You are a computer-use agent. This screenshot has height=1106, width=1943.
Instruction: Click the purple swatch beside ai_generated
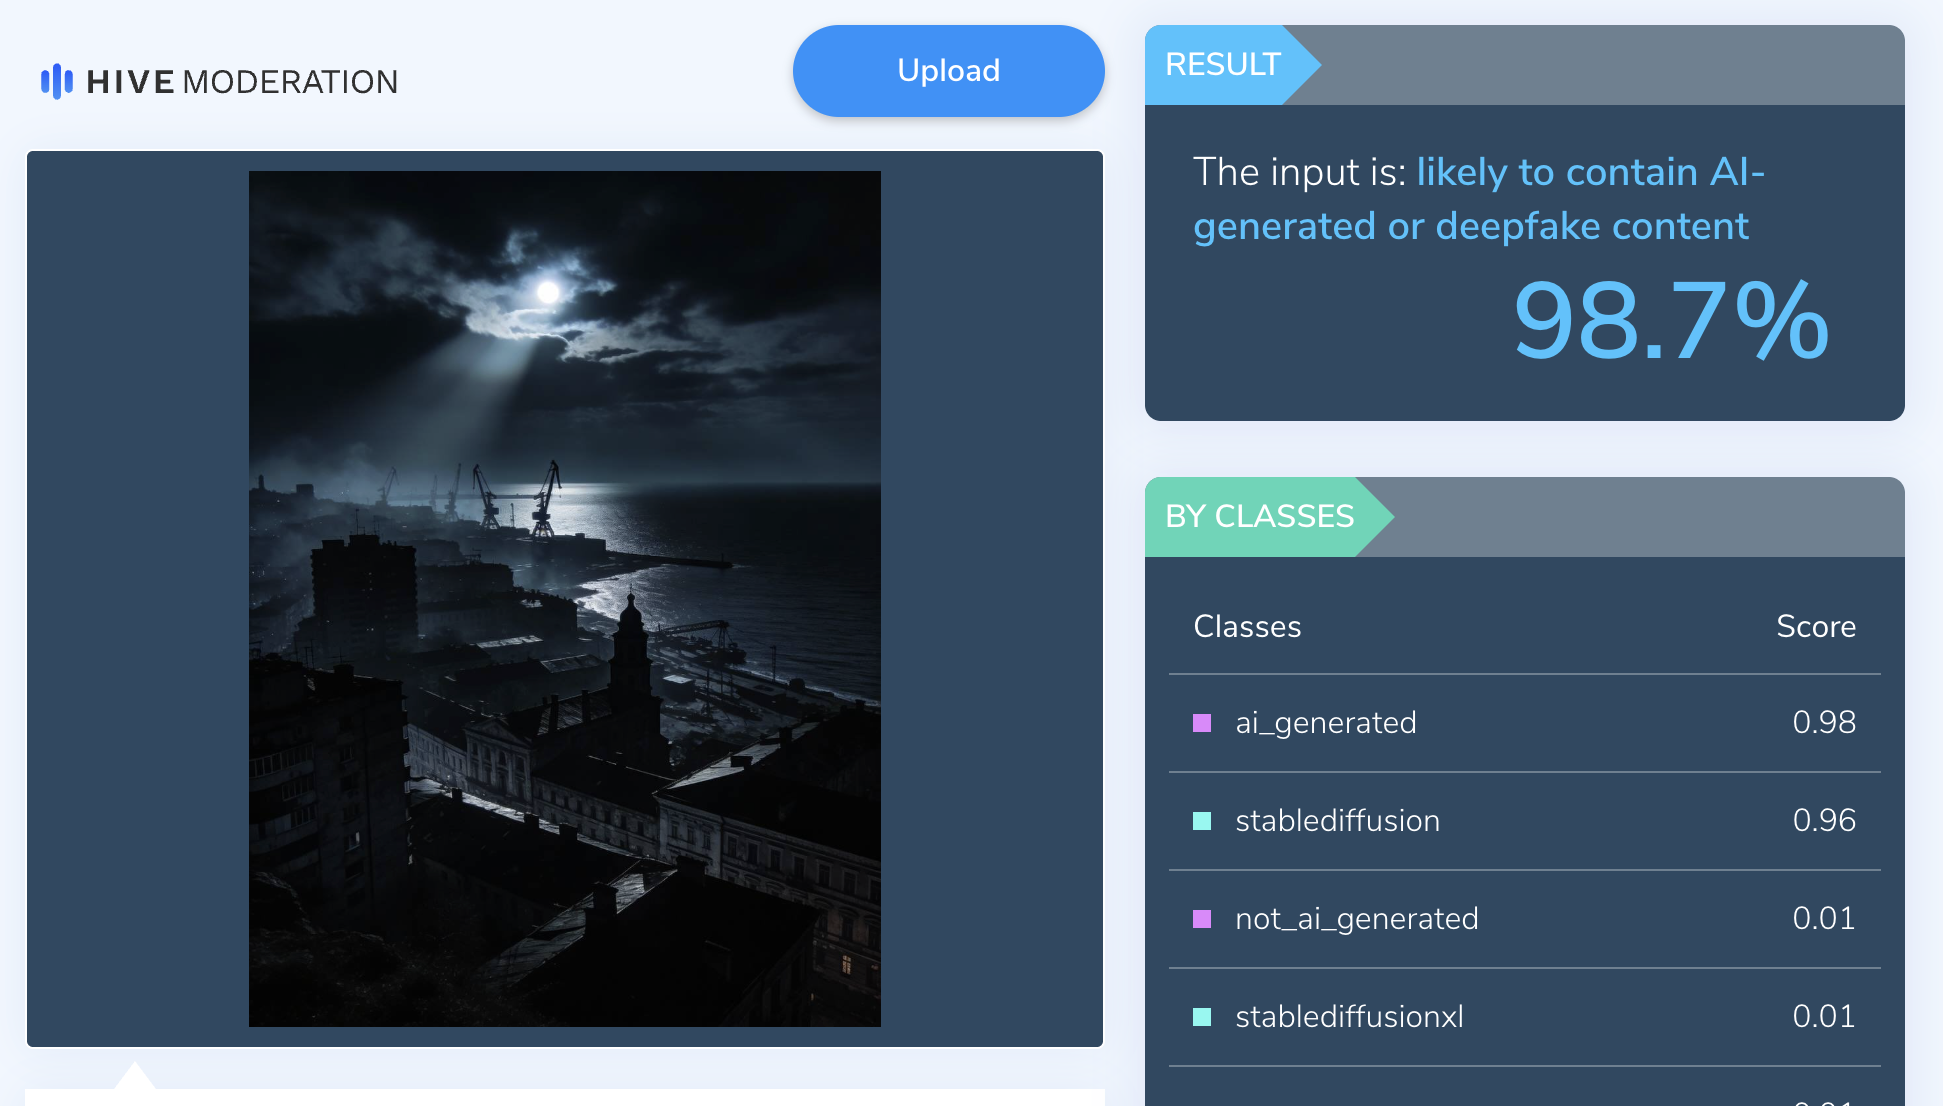coord(1202,723)
